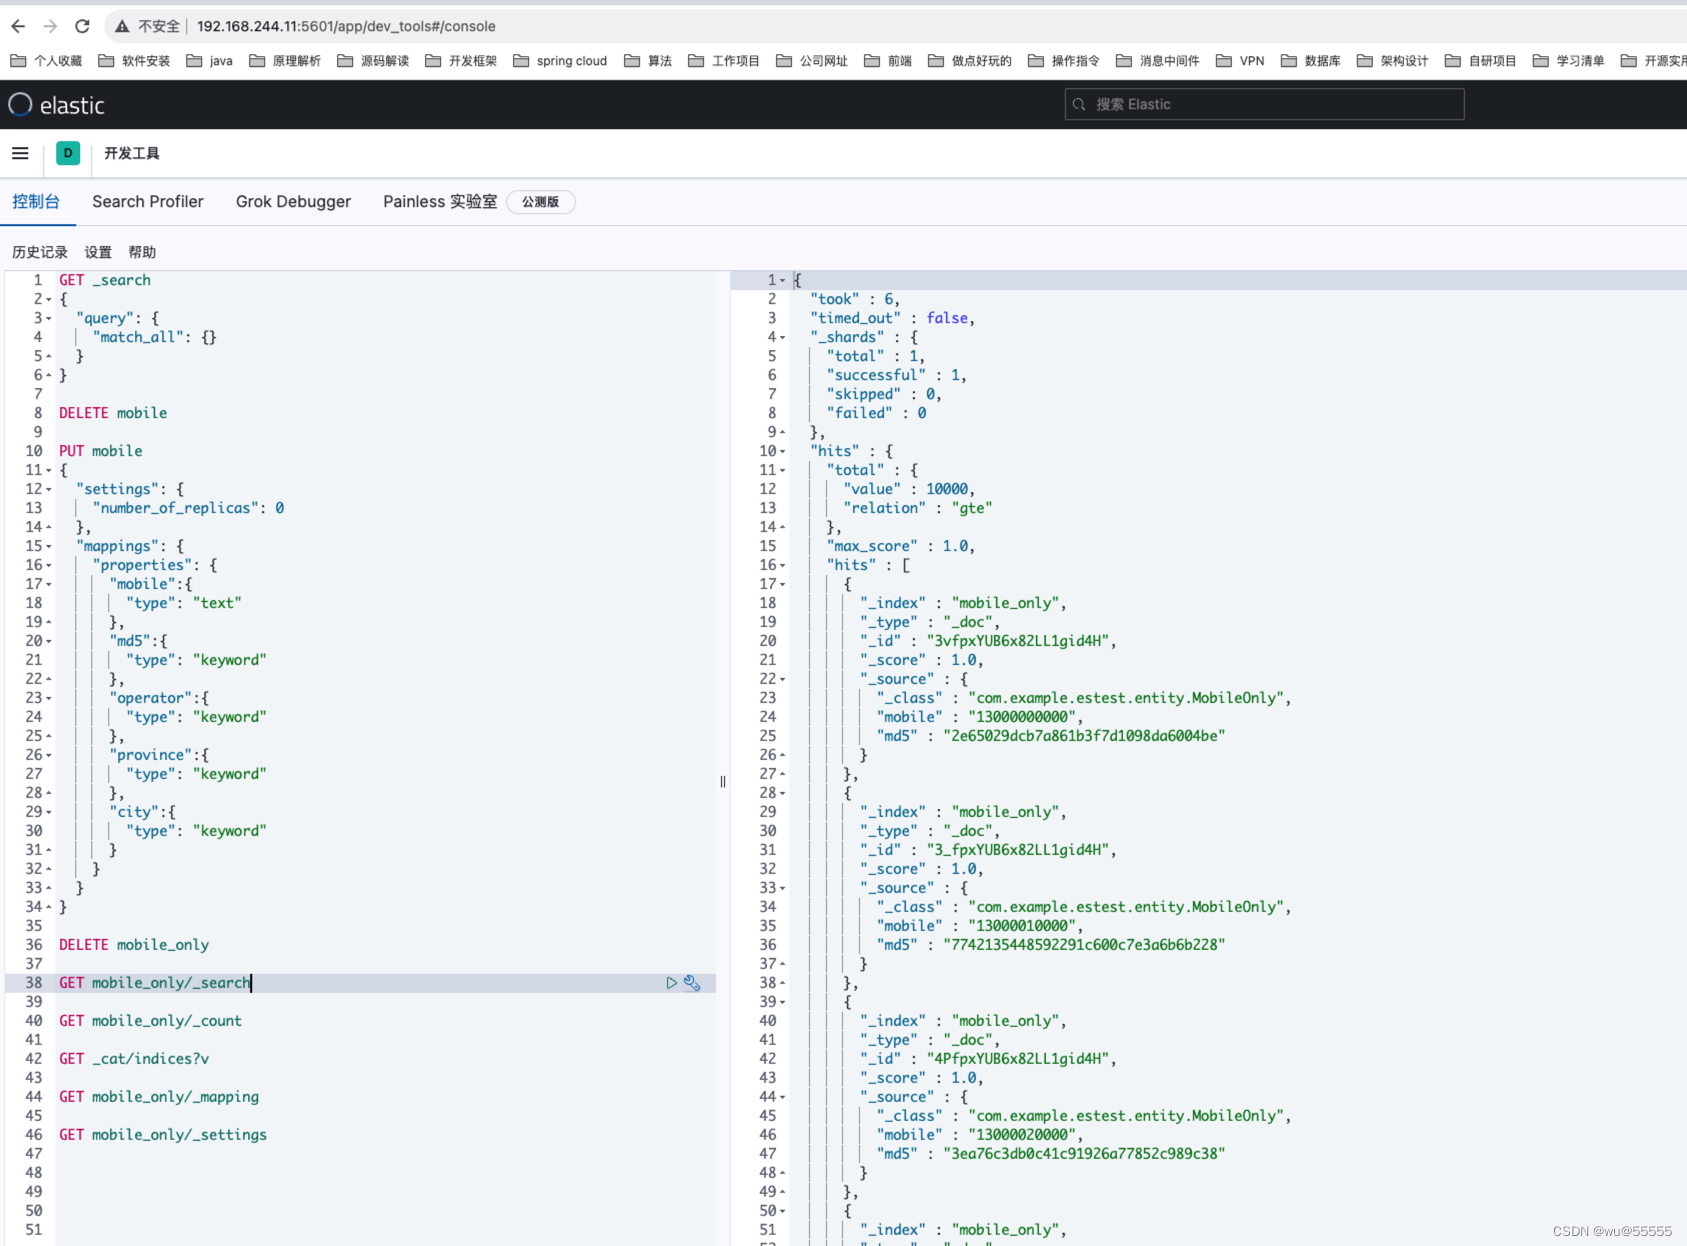The height and width of the screenshot is (1246, 1687).
Task: Collapse the mappings block on line 15
Action: pos(47,546)
